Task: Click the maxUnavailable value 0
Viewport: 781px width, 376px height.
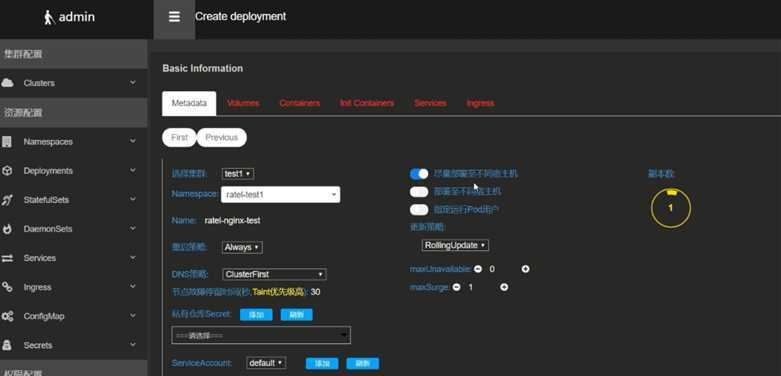Action: (492, 269)
